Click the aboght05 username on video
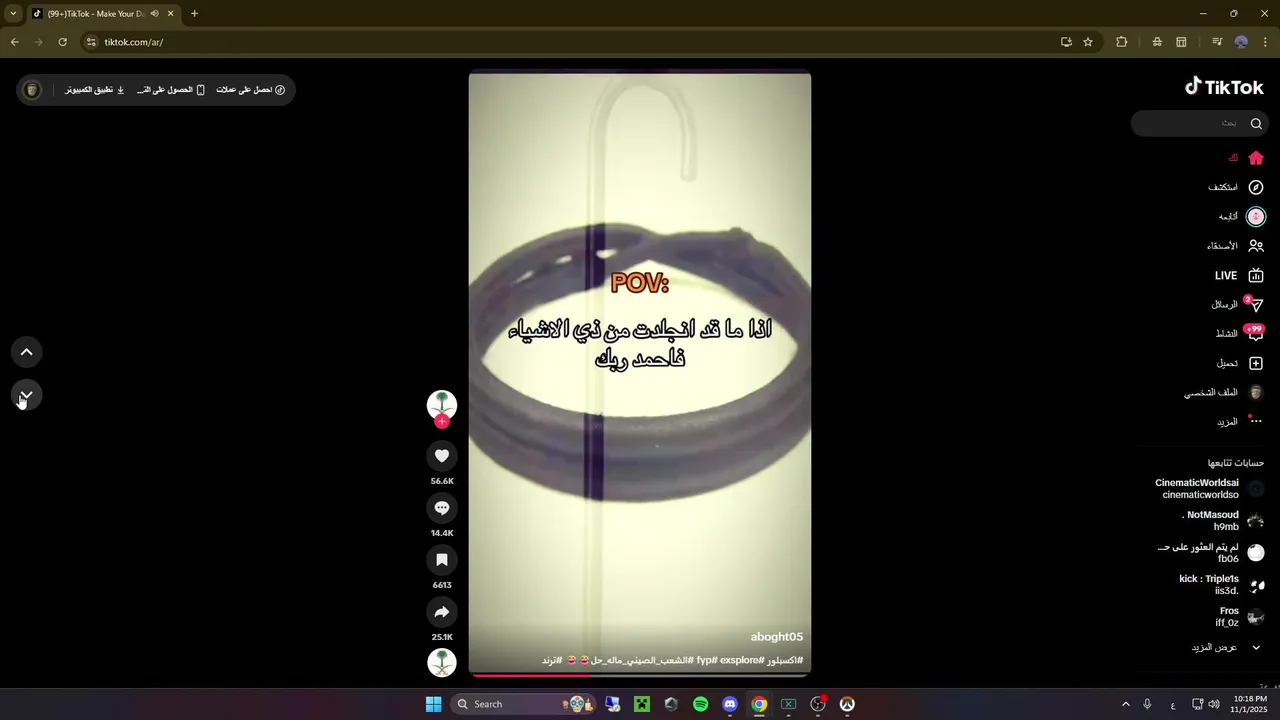 (777, 637)
